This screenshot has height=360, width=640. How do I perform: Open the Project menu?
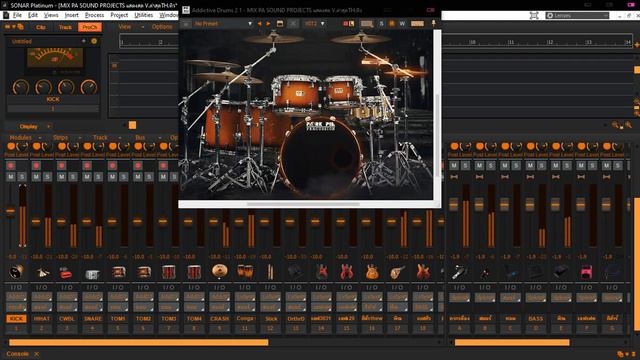(x=119, y=15)
